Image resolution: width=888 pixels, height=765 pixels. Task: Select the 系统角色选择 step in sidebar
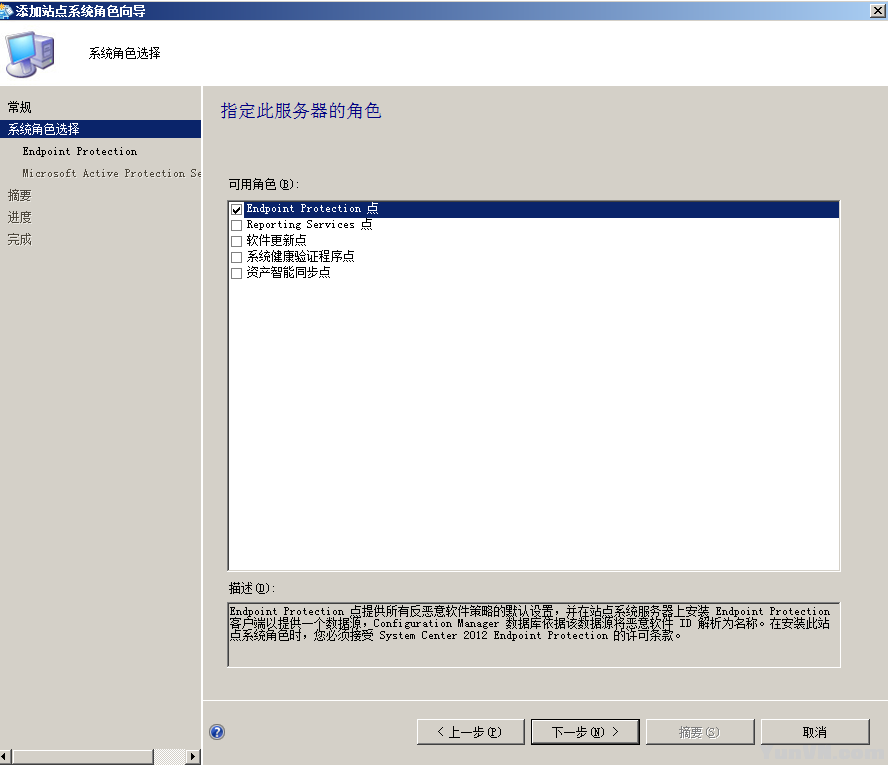click(100, 129)
